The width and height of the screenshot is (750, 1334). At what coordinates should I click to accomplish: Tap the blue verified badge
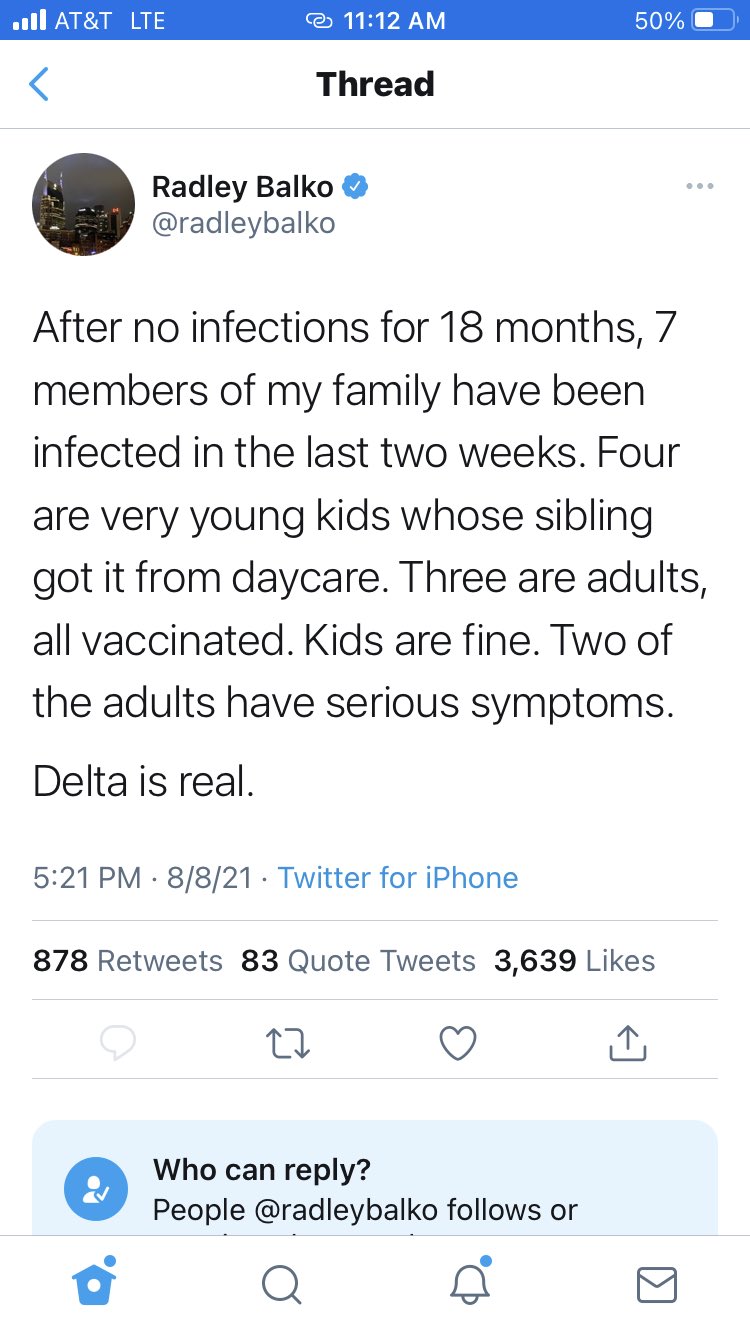click(x=356, y=186)
